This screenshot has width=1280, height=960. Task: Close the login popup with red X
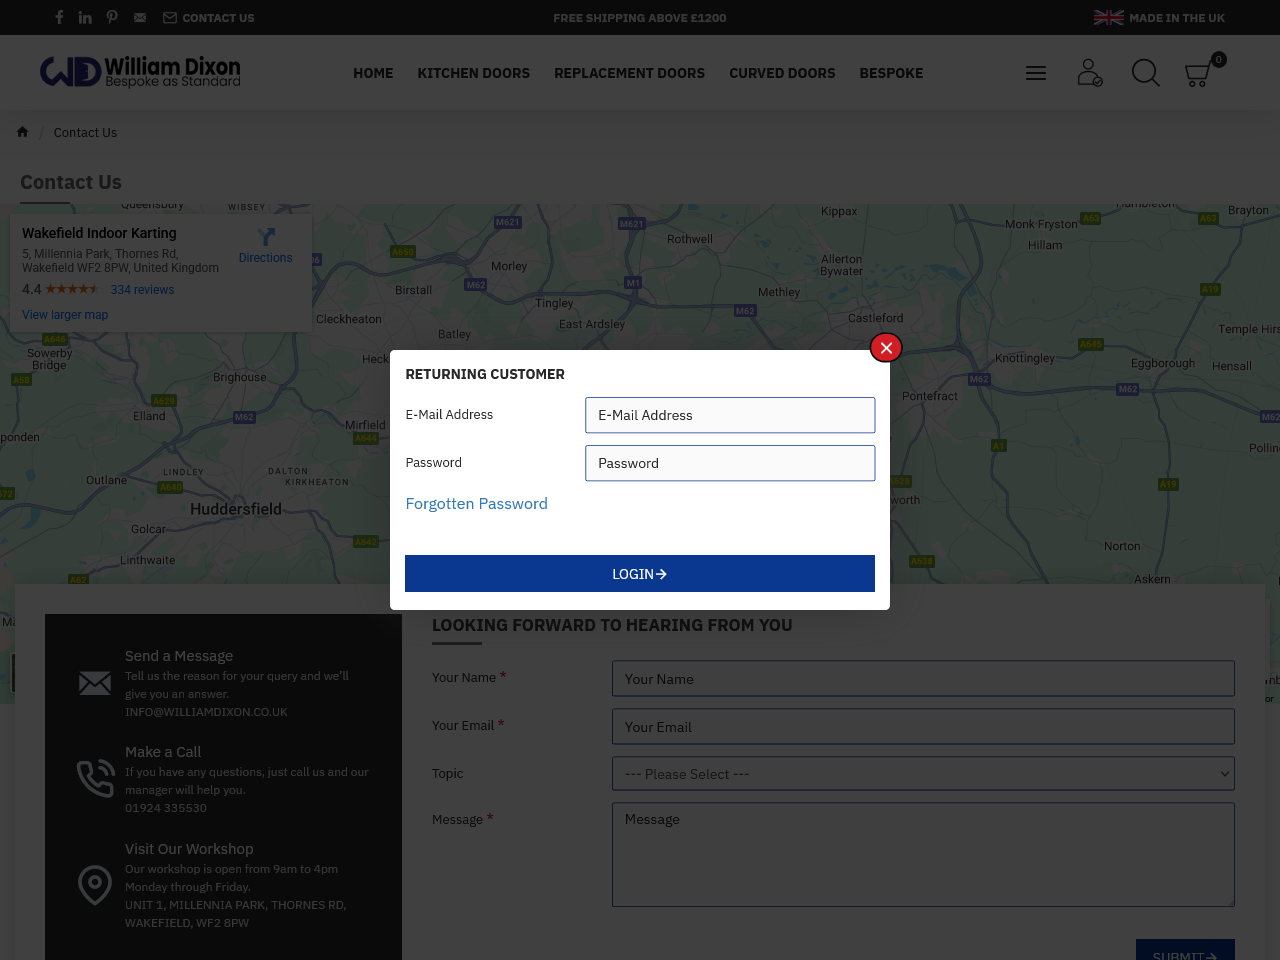coord(886,348)
